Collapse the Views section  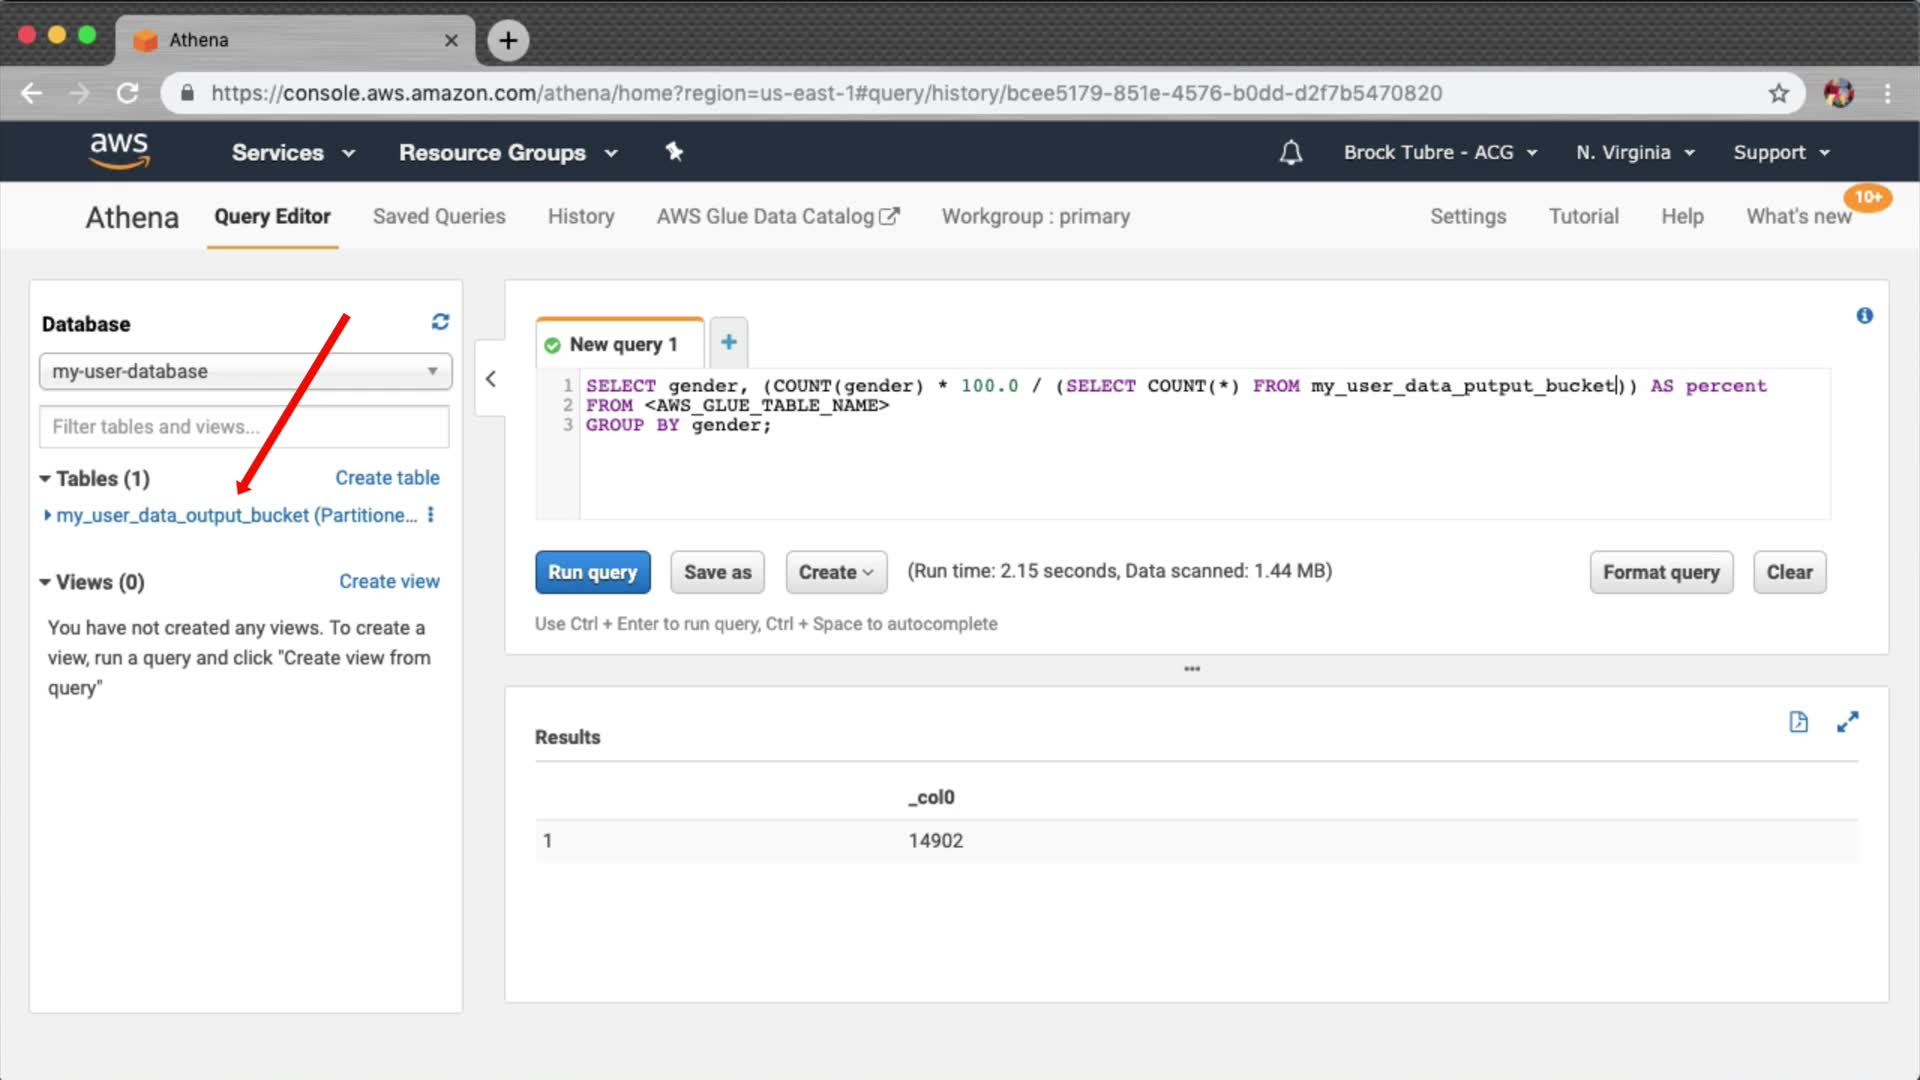pyautogui.click(x=45, y=582)
